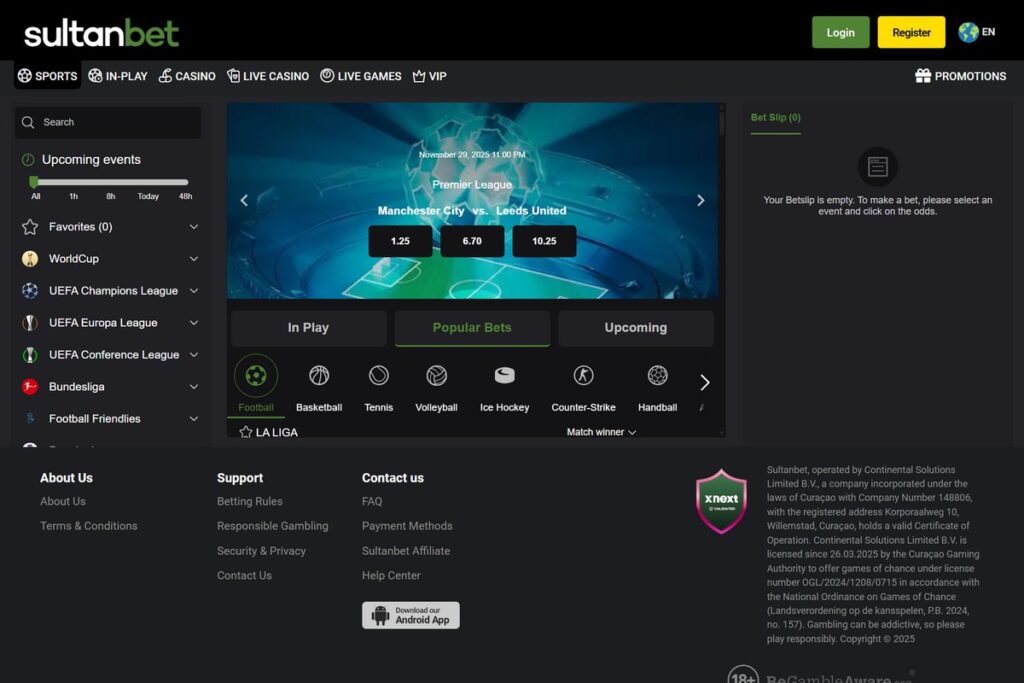The image size is (1024, 683).
Task: Open the Basketball sports category
Action: click(317, 377)
